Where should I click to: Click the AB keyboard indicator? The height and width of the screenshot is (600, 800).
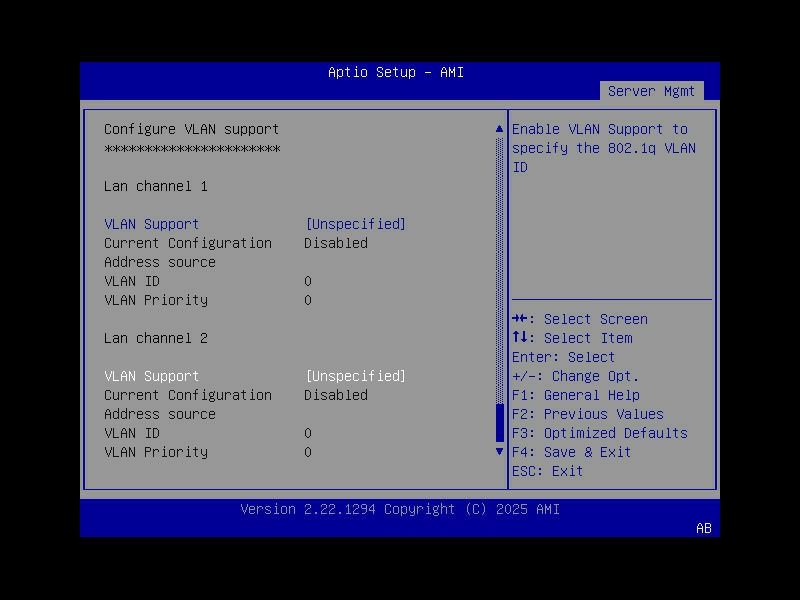[x=703, y=528]
